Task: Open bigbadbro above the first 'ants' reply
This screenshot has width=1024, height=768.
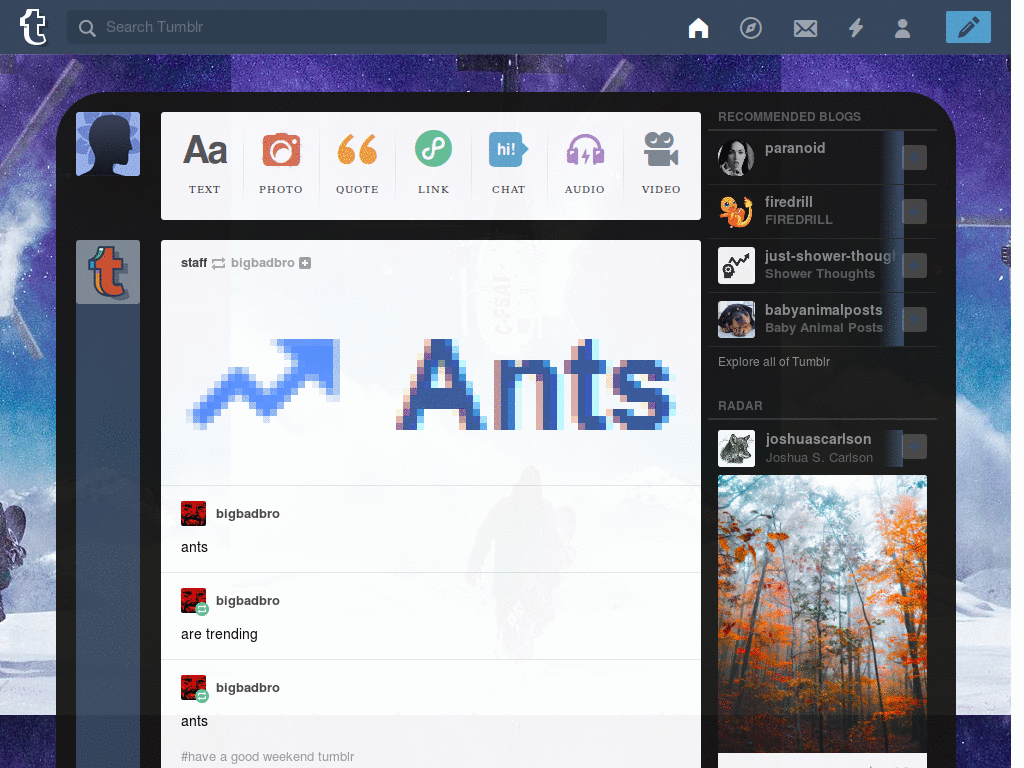Action: [248, 513]
